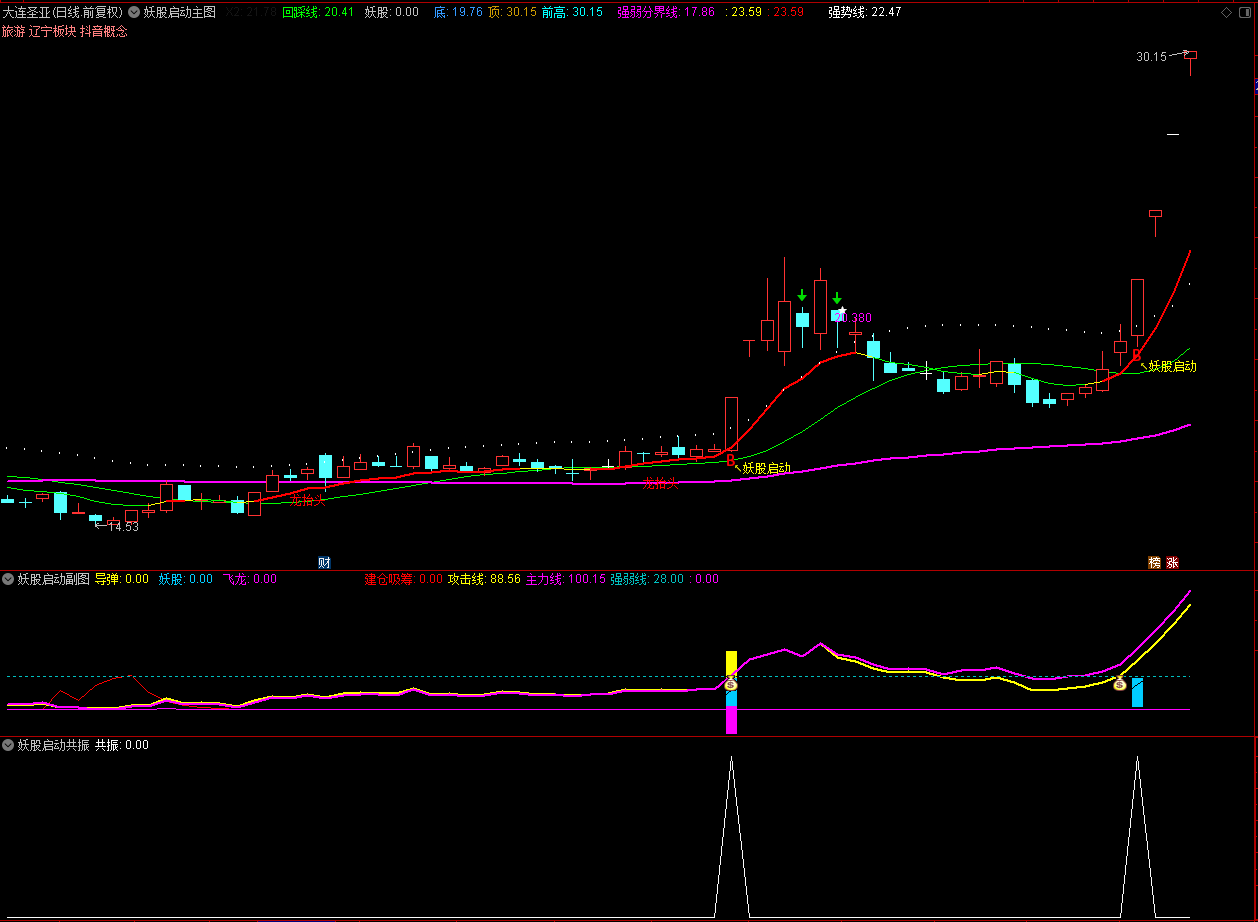Click the 强弱分界线: 17.86 value
The width and height of the screenshot is (1258, 922).
pyautogui.click(x=666, y=12)
